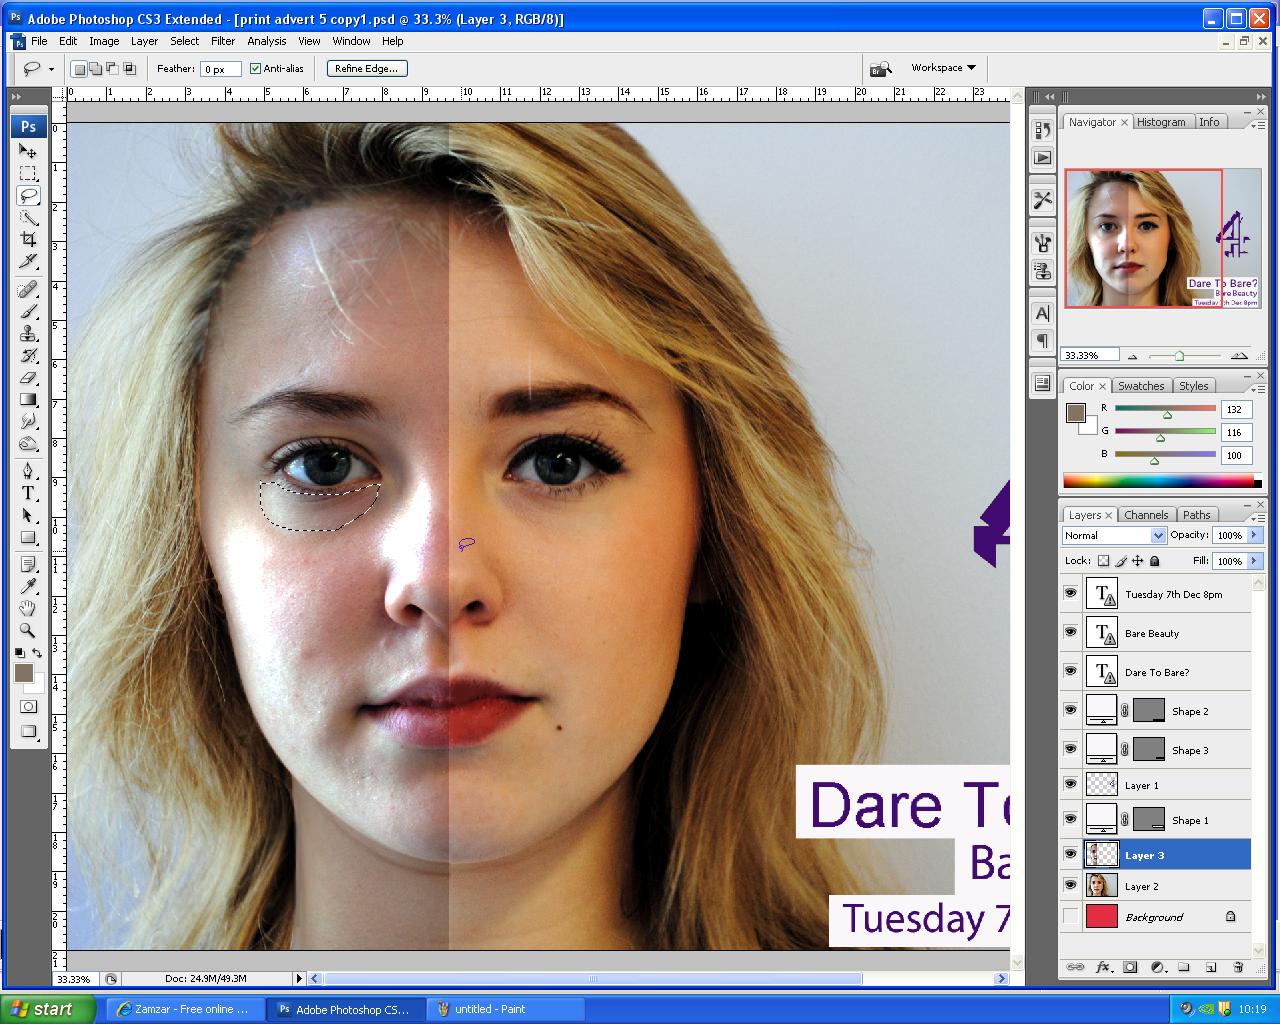Select the Rectangular Marquee tool
1280x1024 pixels.
pyautogui.click(x=28, y=173)
